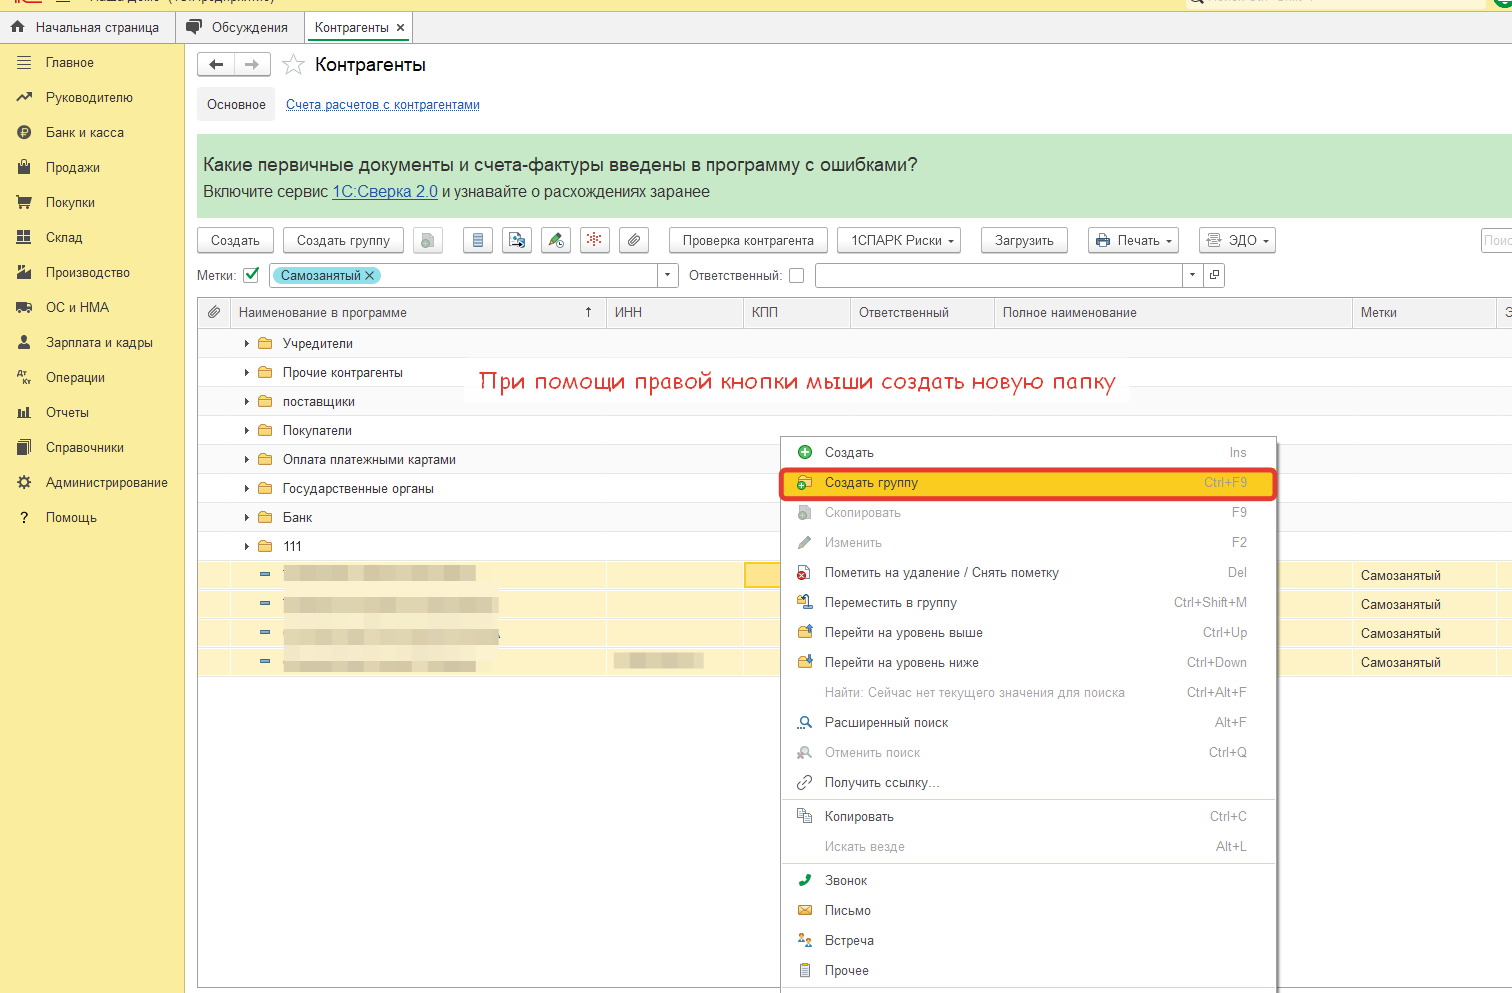
Task: Uncheck the Метки filter checkbox
Action: point(251,275)
